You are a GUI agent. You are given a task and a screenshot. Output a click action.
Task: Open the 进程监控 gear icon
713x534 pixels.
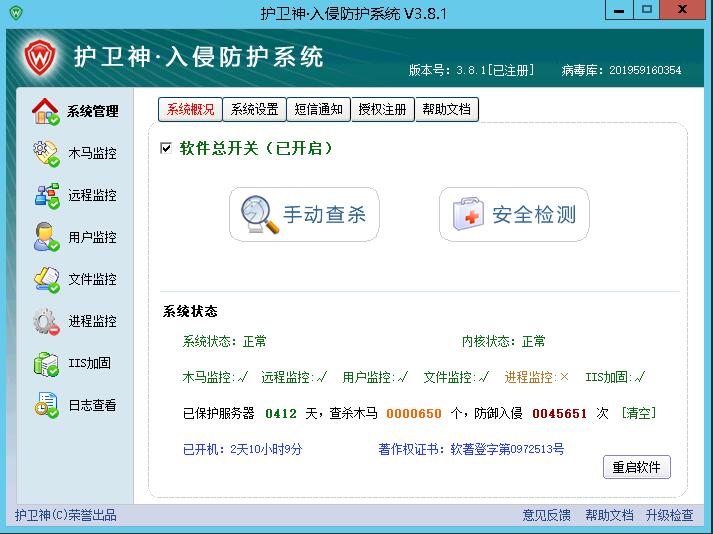tap(46, 322)
